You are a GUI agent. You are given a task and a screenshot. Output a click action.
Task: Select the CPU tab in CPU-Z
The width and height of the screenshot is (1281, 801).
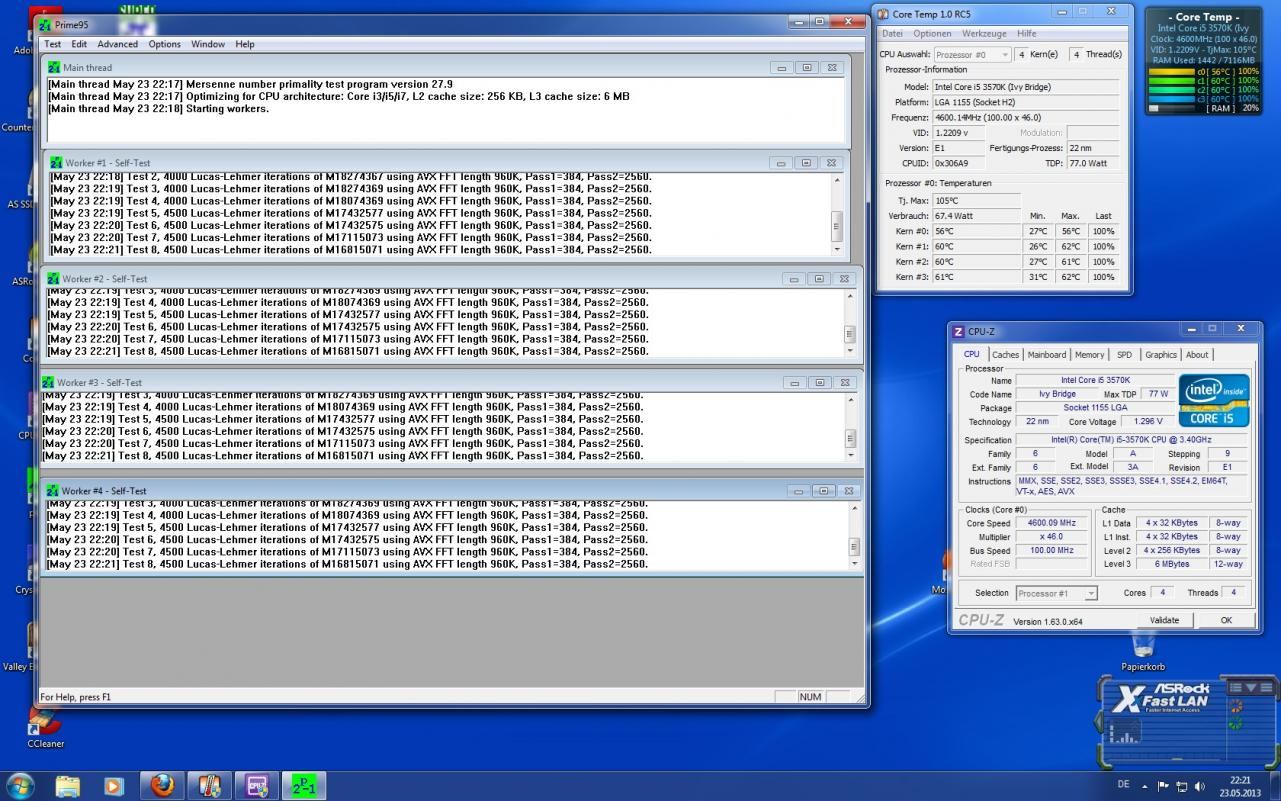(x=972, y=354)
